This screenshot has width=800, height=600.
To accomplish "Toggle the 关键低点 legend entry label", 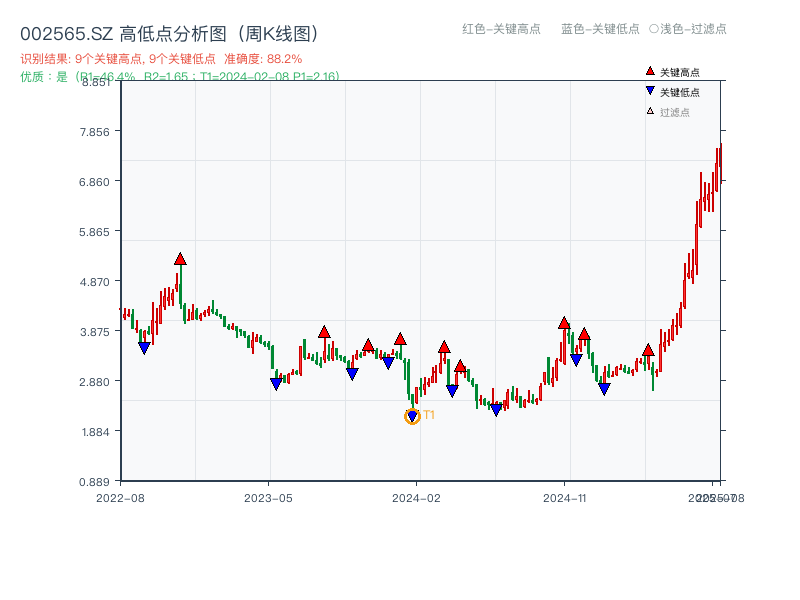I will coord(680,92).
